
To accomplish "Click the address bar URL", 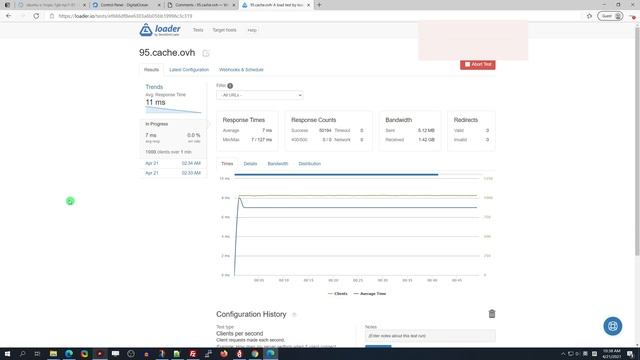I will pos(125,16).
